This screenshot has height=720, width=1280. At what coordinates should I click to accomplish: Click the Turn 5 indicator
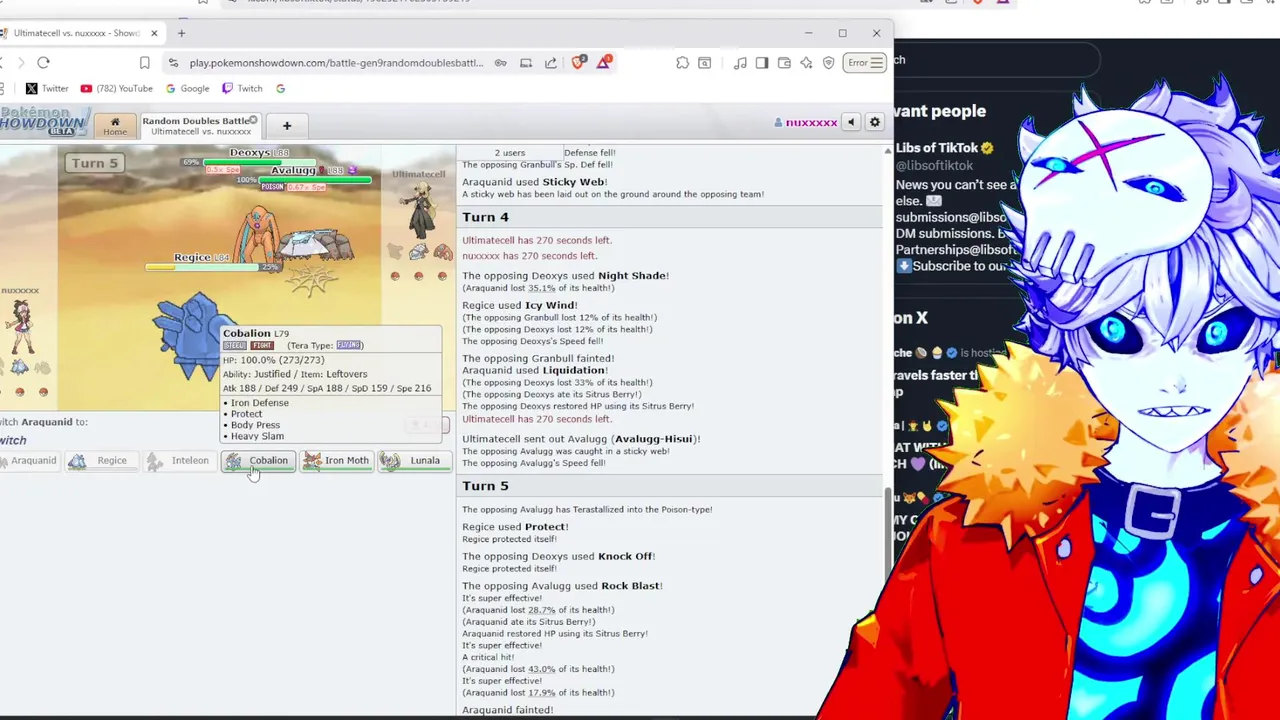pos(93,163)
